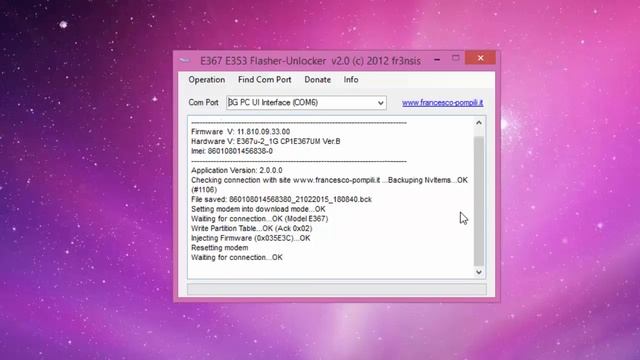Click the log scrollbar down arrow
The image size is (640, 360).
click(479, 272)
